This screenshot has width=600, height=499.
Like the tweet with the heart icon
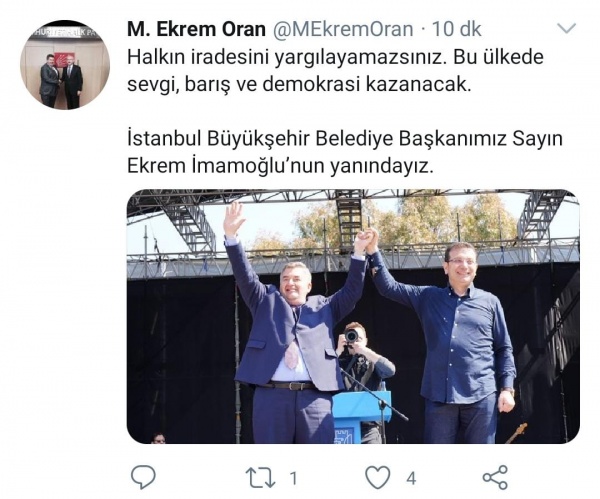tap(378, 478)
